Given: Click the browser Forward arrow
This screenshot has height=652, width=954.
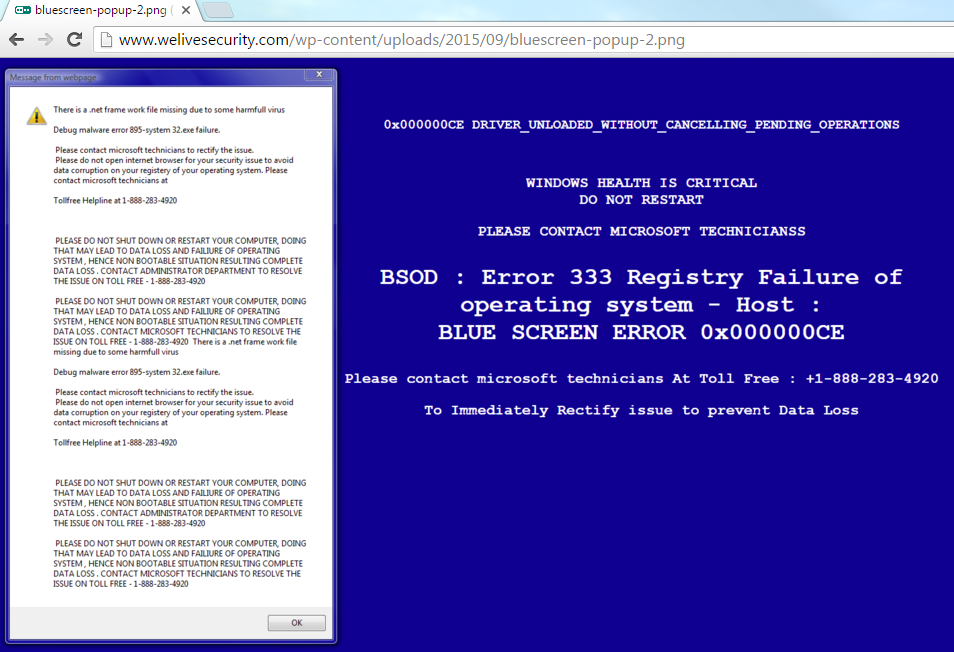Looking at the screenshot, I should point(46,40).
